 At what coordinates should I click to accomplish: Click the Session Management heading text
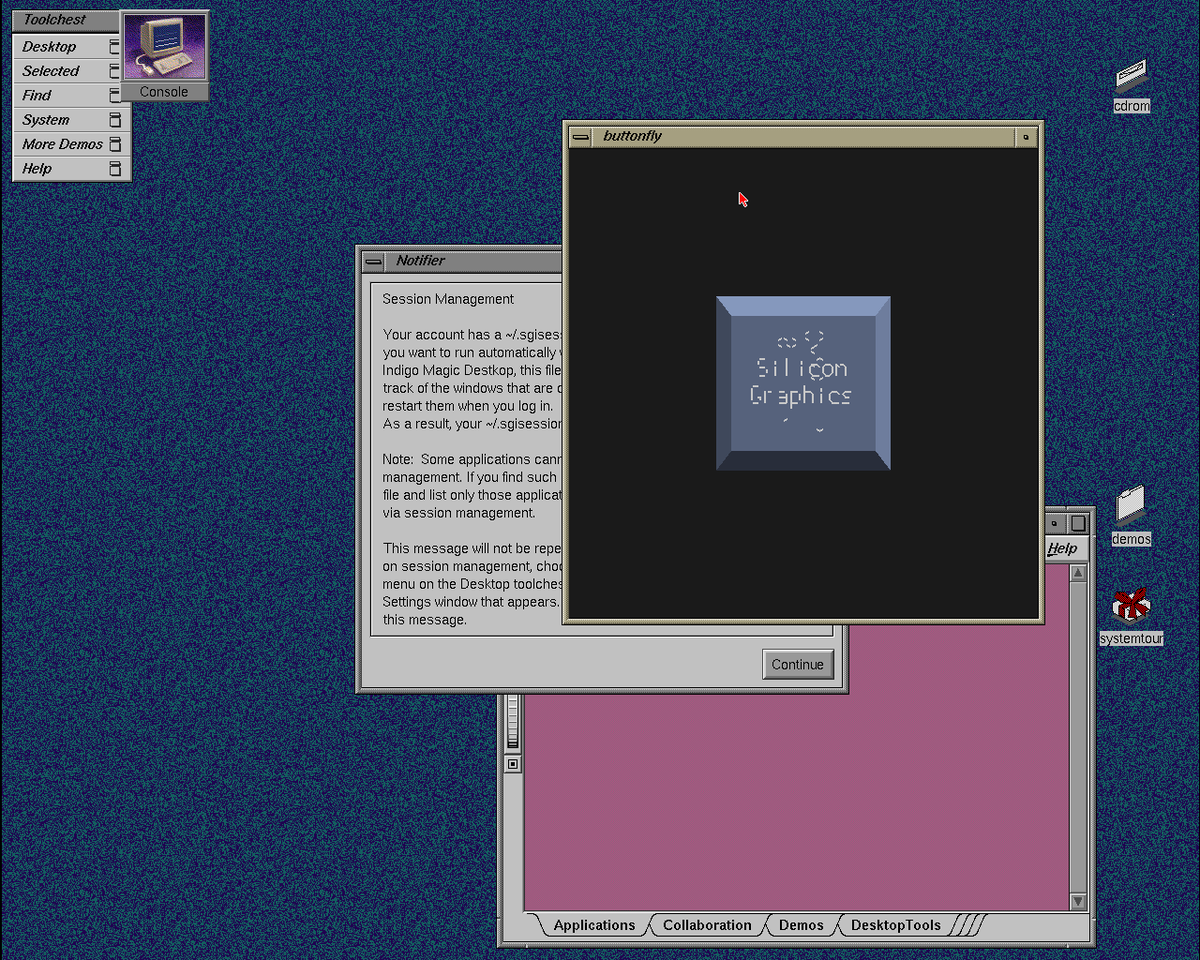448,299
